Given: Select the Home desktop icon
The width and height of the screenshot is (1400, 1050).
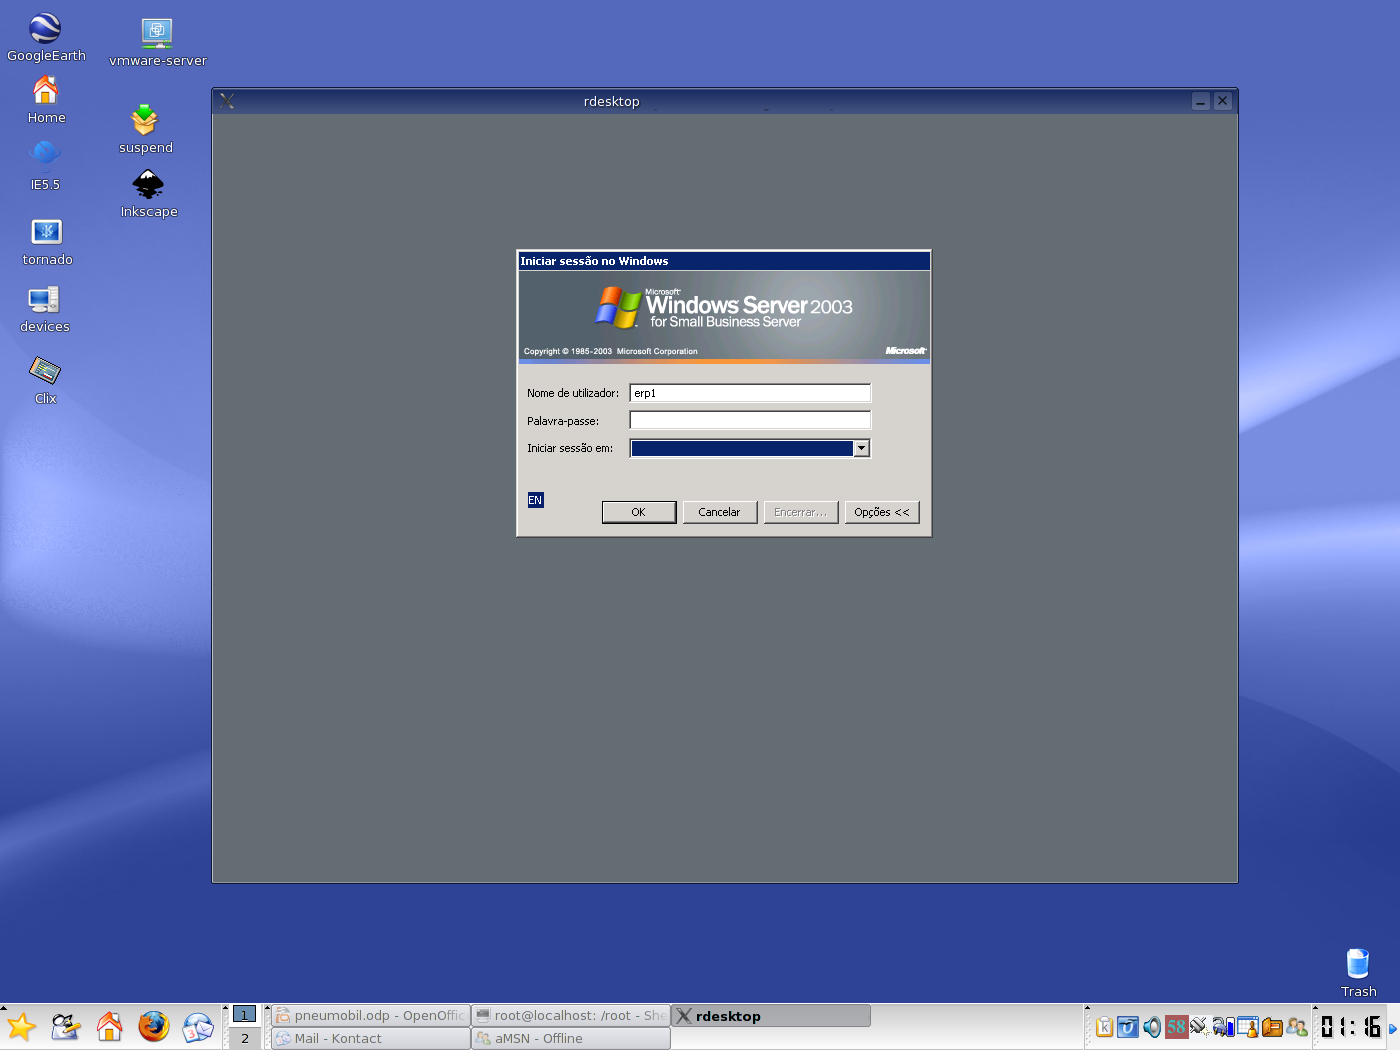Looking at the screenshot, I should point(46,100).
